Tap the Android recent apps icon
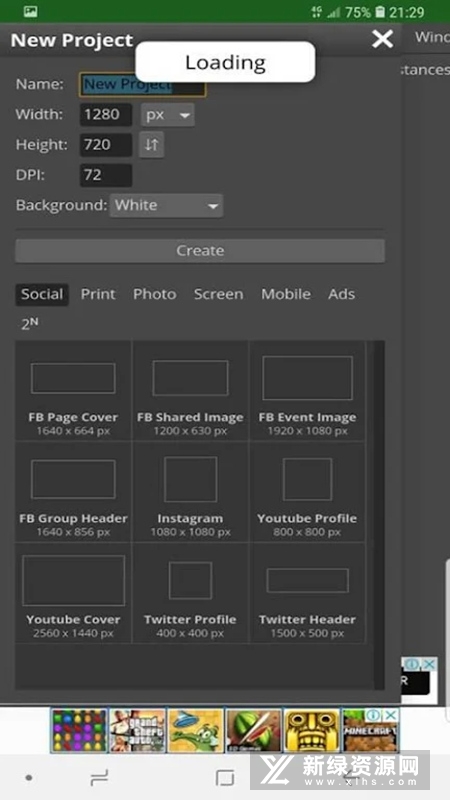450x800 pixels. tap(99, 778)
